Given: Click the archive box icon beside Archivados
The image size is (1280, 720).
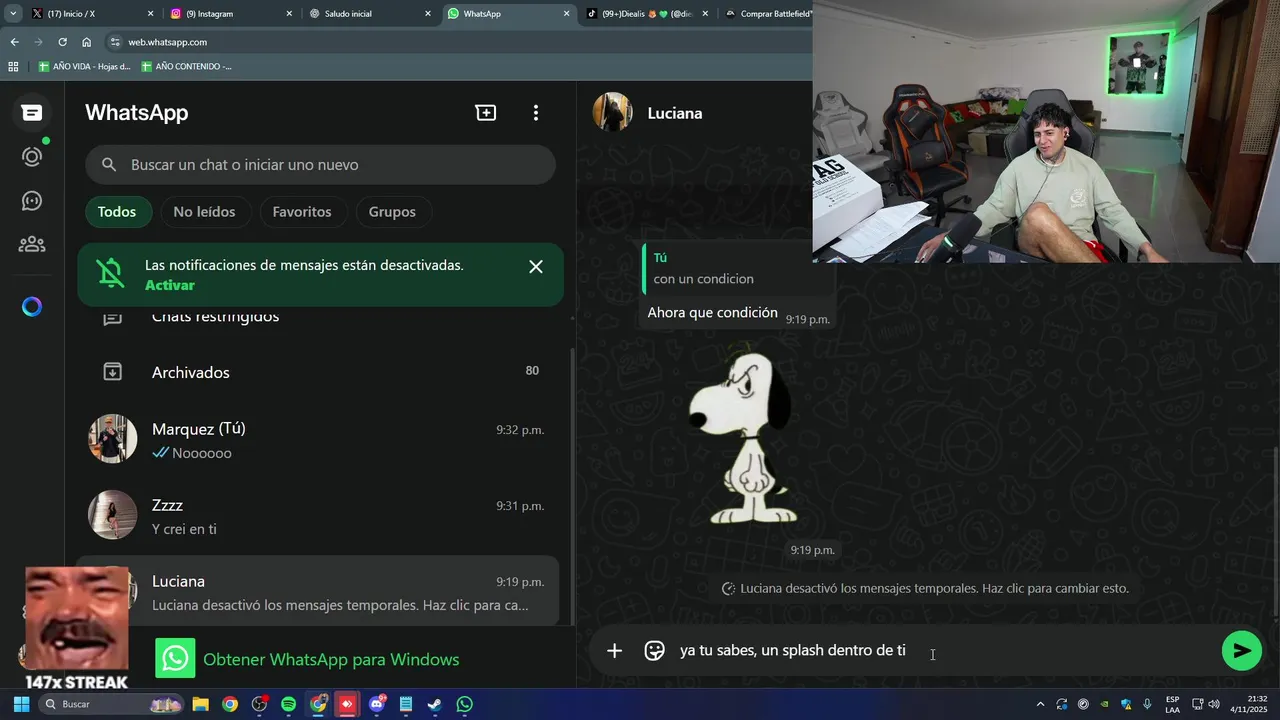Looking at the screenshot, I should (x=113, y=372).
